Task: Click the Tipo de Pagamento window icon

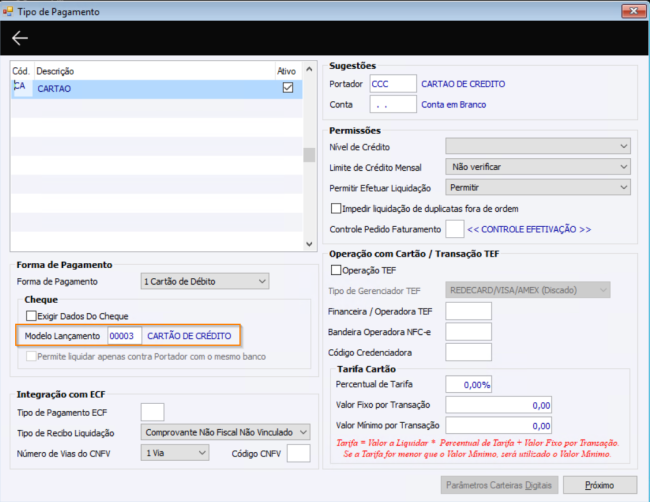Action: (8, 12)
